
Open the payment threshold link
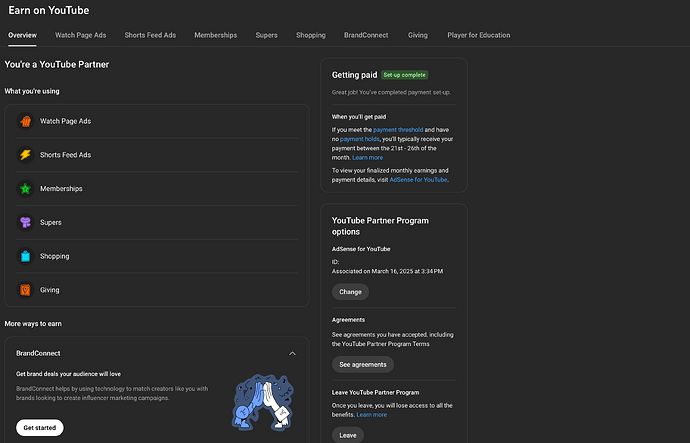[398, 130]
